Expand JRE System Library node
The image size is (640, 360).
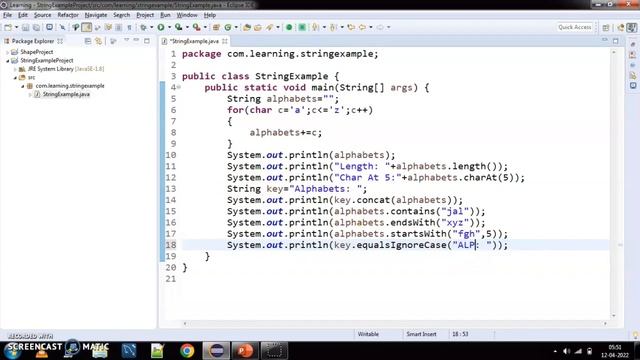point(15,69)
